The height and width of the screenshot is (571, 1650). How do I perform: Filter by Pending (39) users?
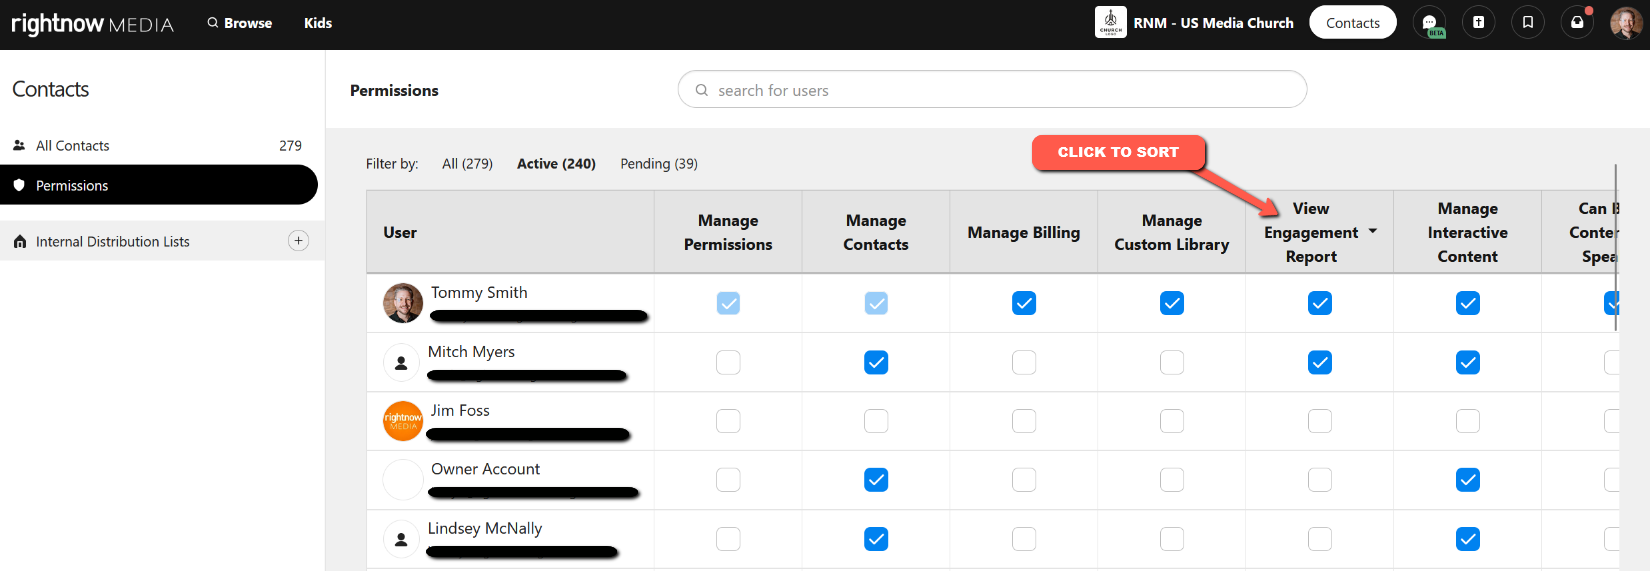click(x=659, y=163)
